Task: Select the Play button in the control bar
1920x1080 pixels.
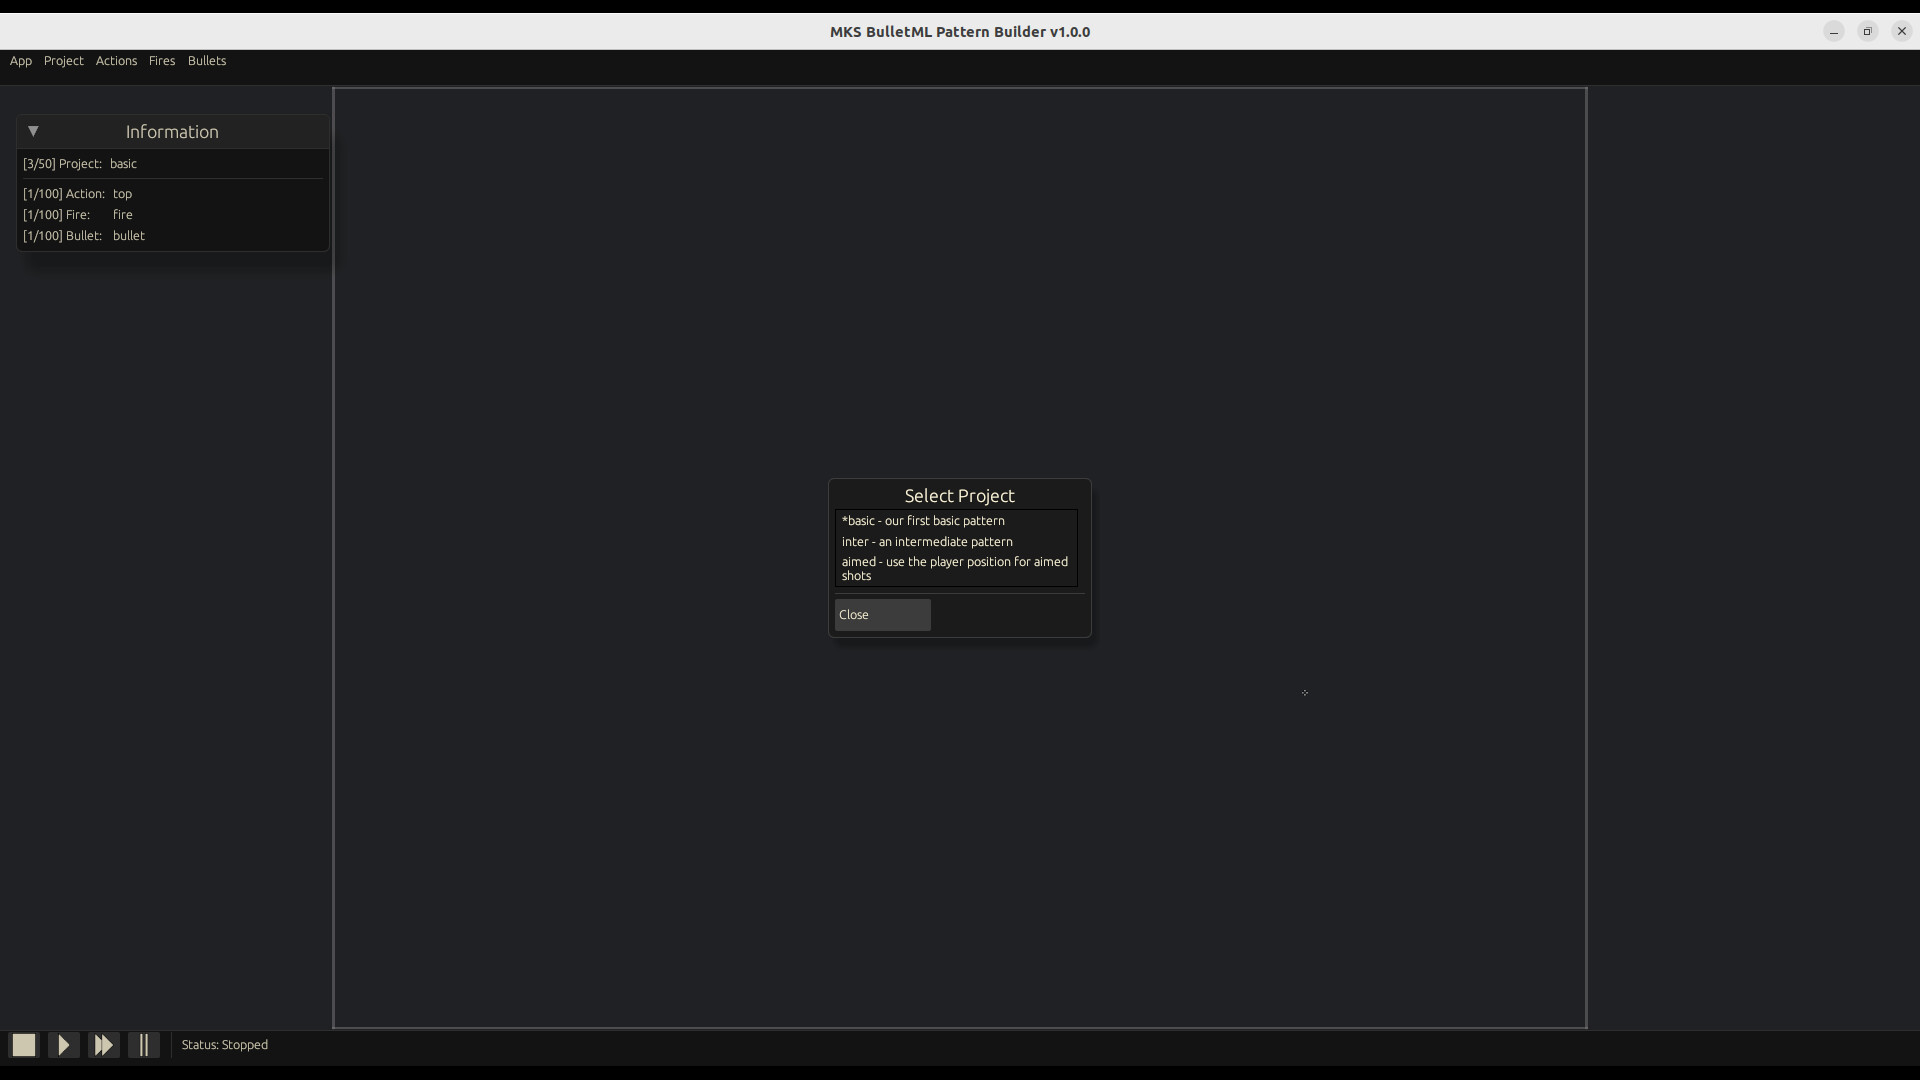Action: tap(63, 1044)
